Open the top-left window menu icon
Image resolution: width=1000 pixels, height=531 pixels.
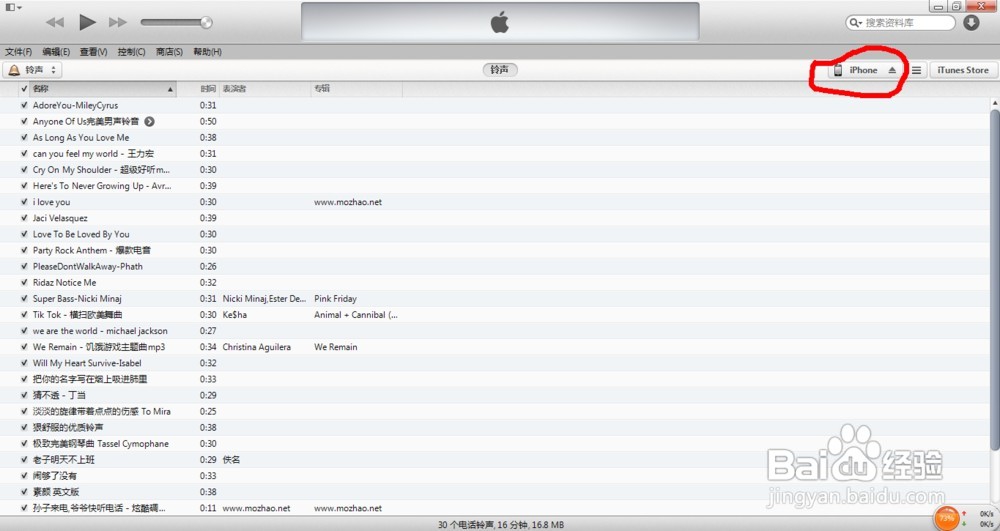click(13, 7)
